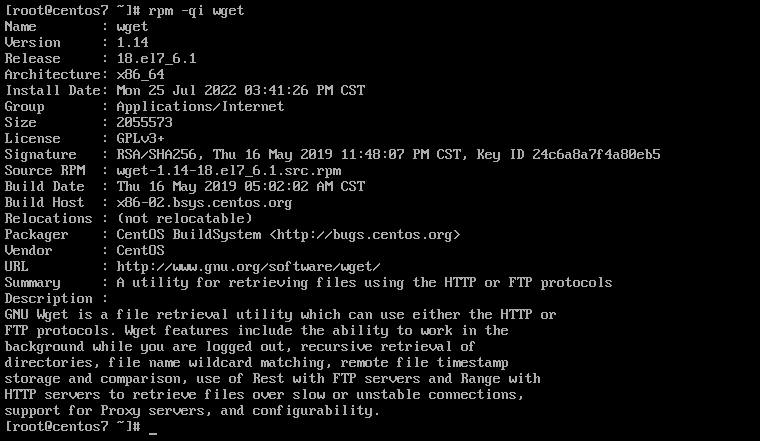Click the Summary line text about retrieving files
This screenshot has width=760, height=441.
[364, 283]
